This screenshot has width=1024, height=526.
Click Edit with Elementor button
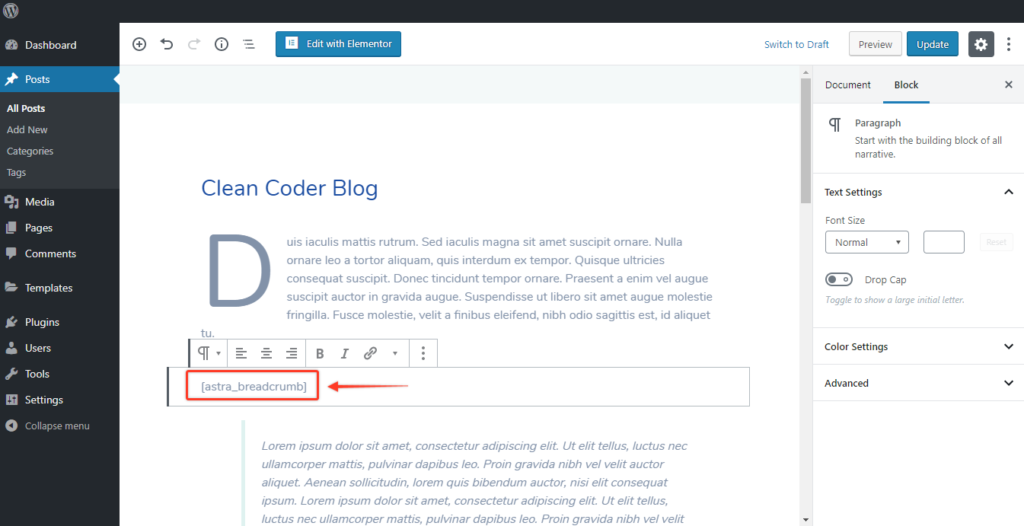coord(339,44)
